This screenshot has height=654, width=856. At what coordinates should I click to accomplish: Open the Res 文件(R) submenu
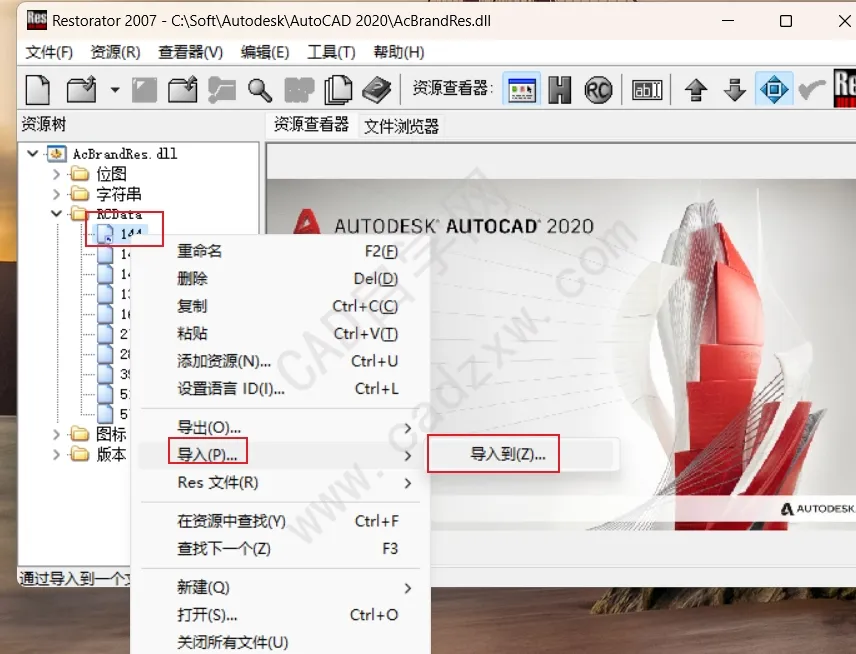tap(280, 483)
